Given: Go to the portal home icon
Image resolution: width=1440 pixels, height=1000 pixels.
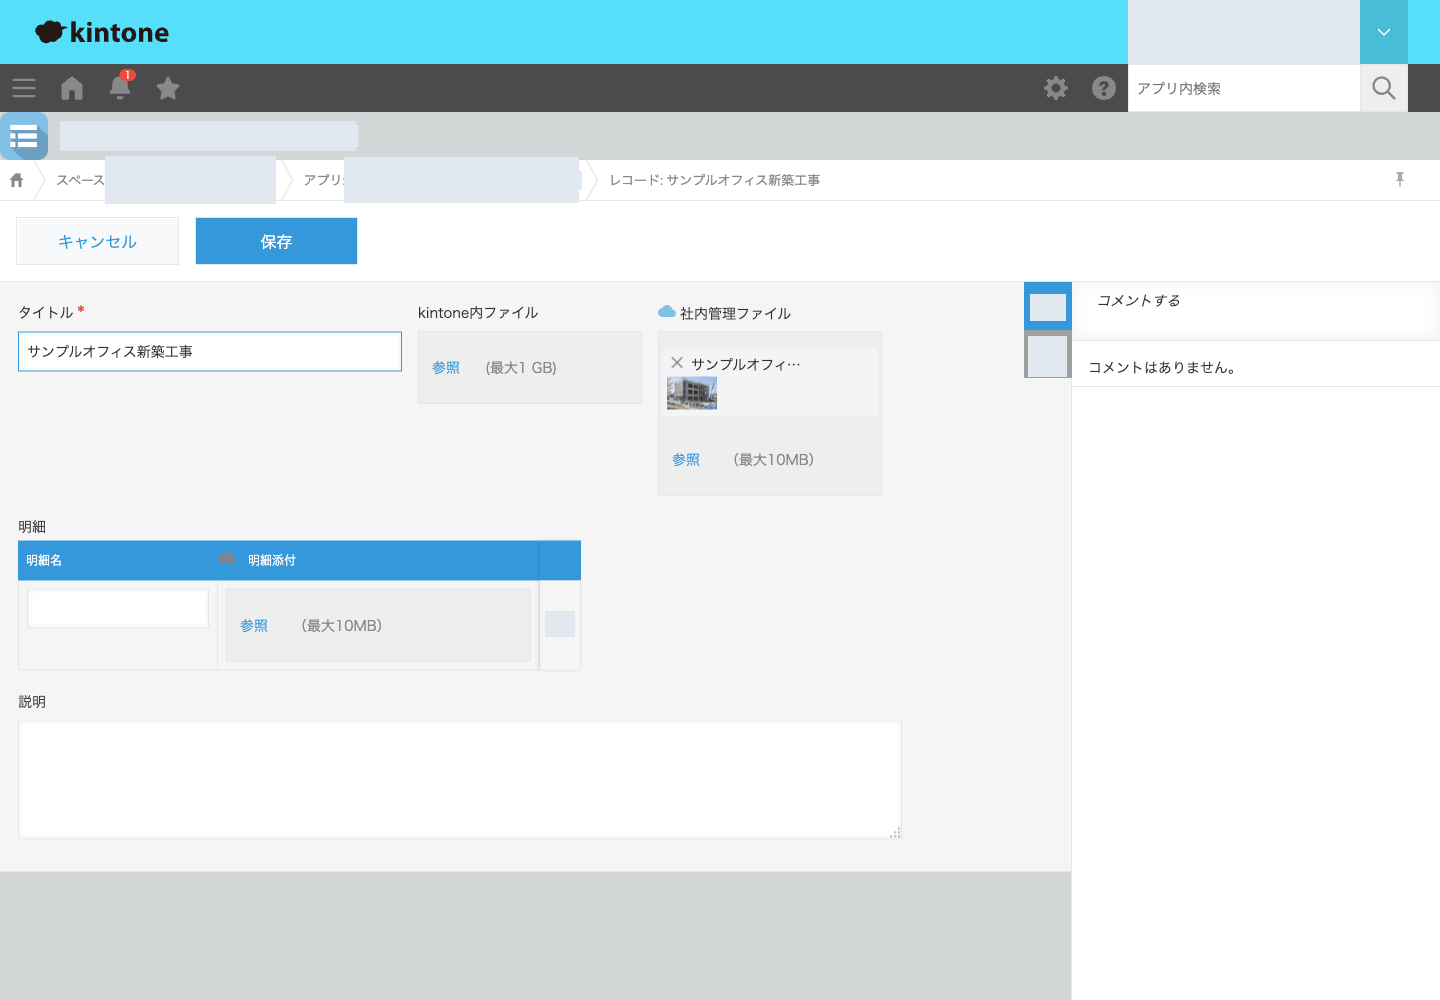Looking at the screenshot, I should pyautogui.click(x=72, y=88).
